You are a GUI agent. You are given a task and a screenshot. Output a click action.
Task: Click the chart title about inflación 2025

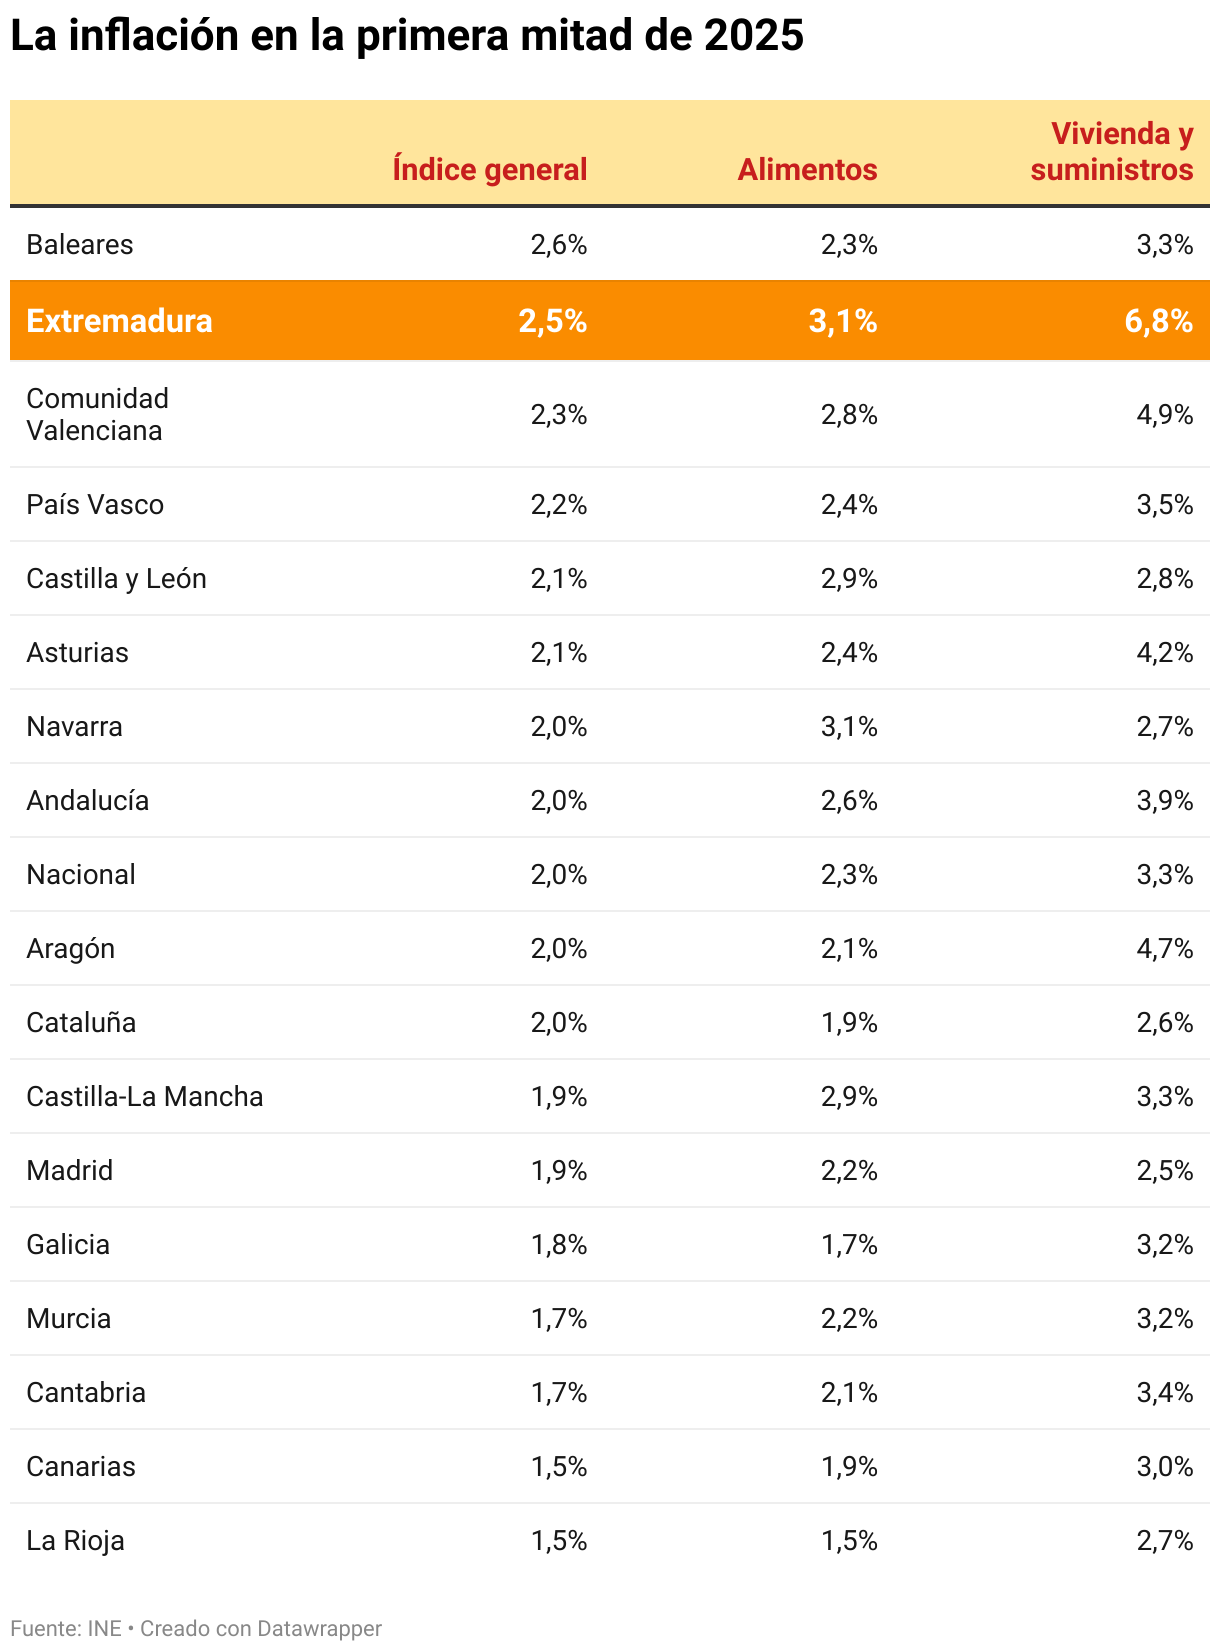(407, 36)
